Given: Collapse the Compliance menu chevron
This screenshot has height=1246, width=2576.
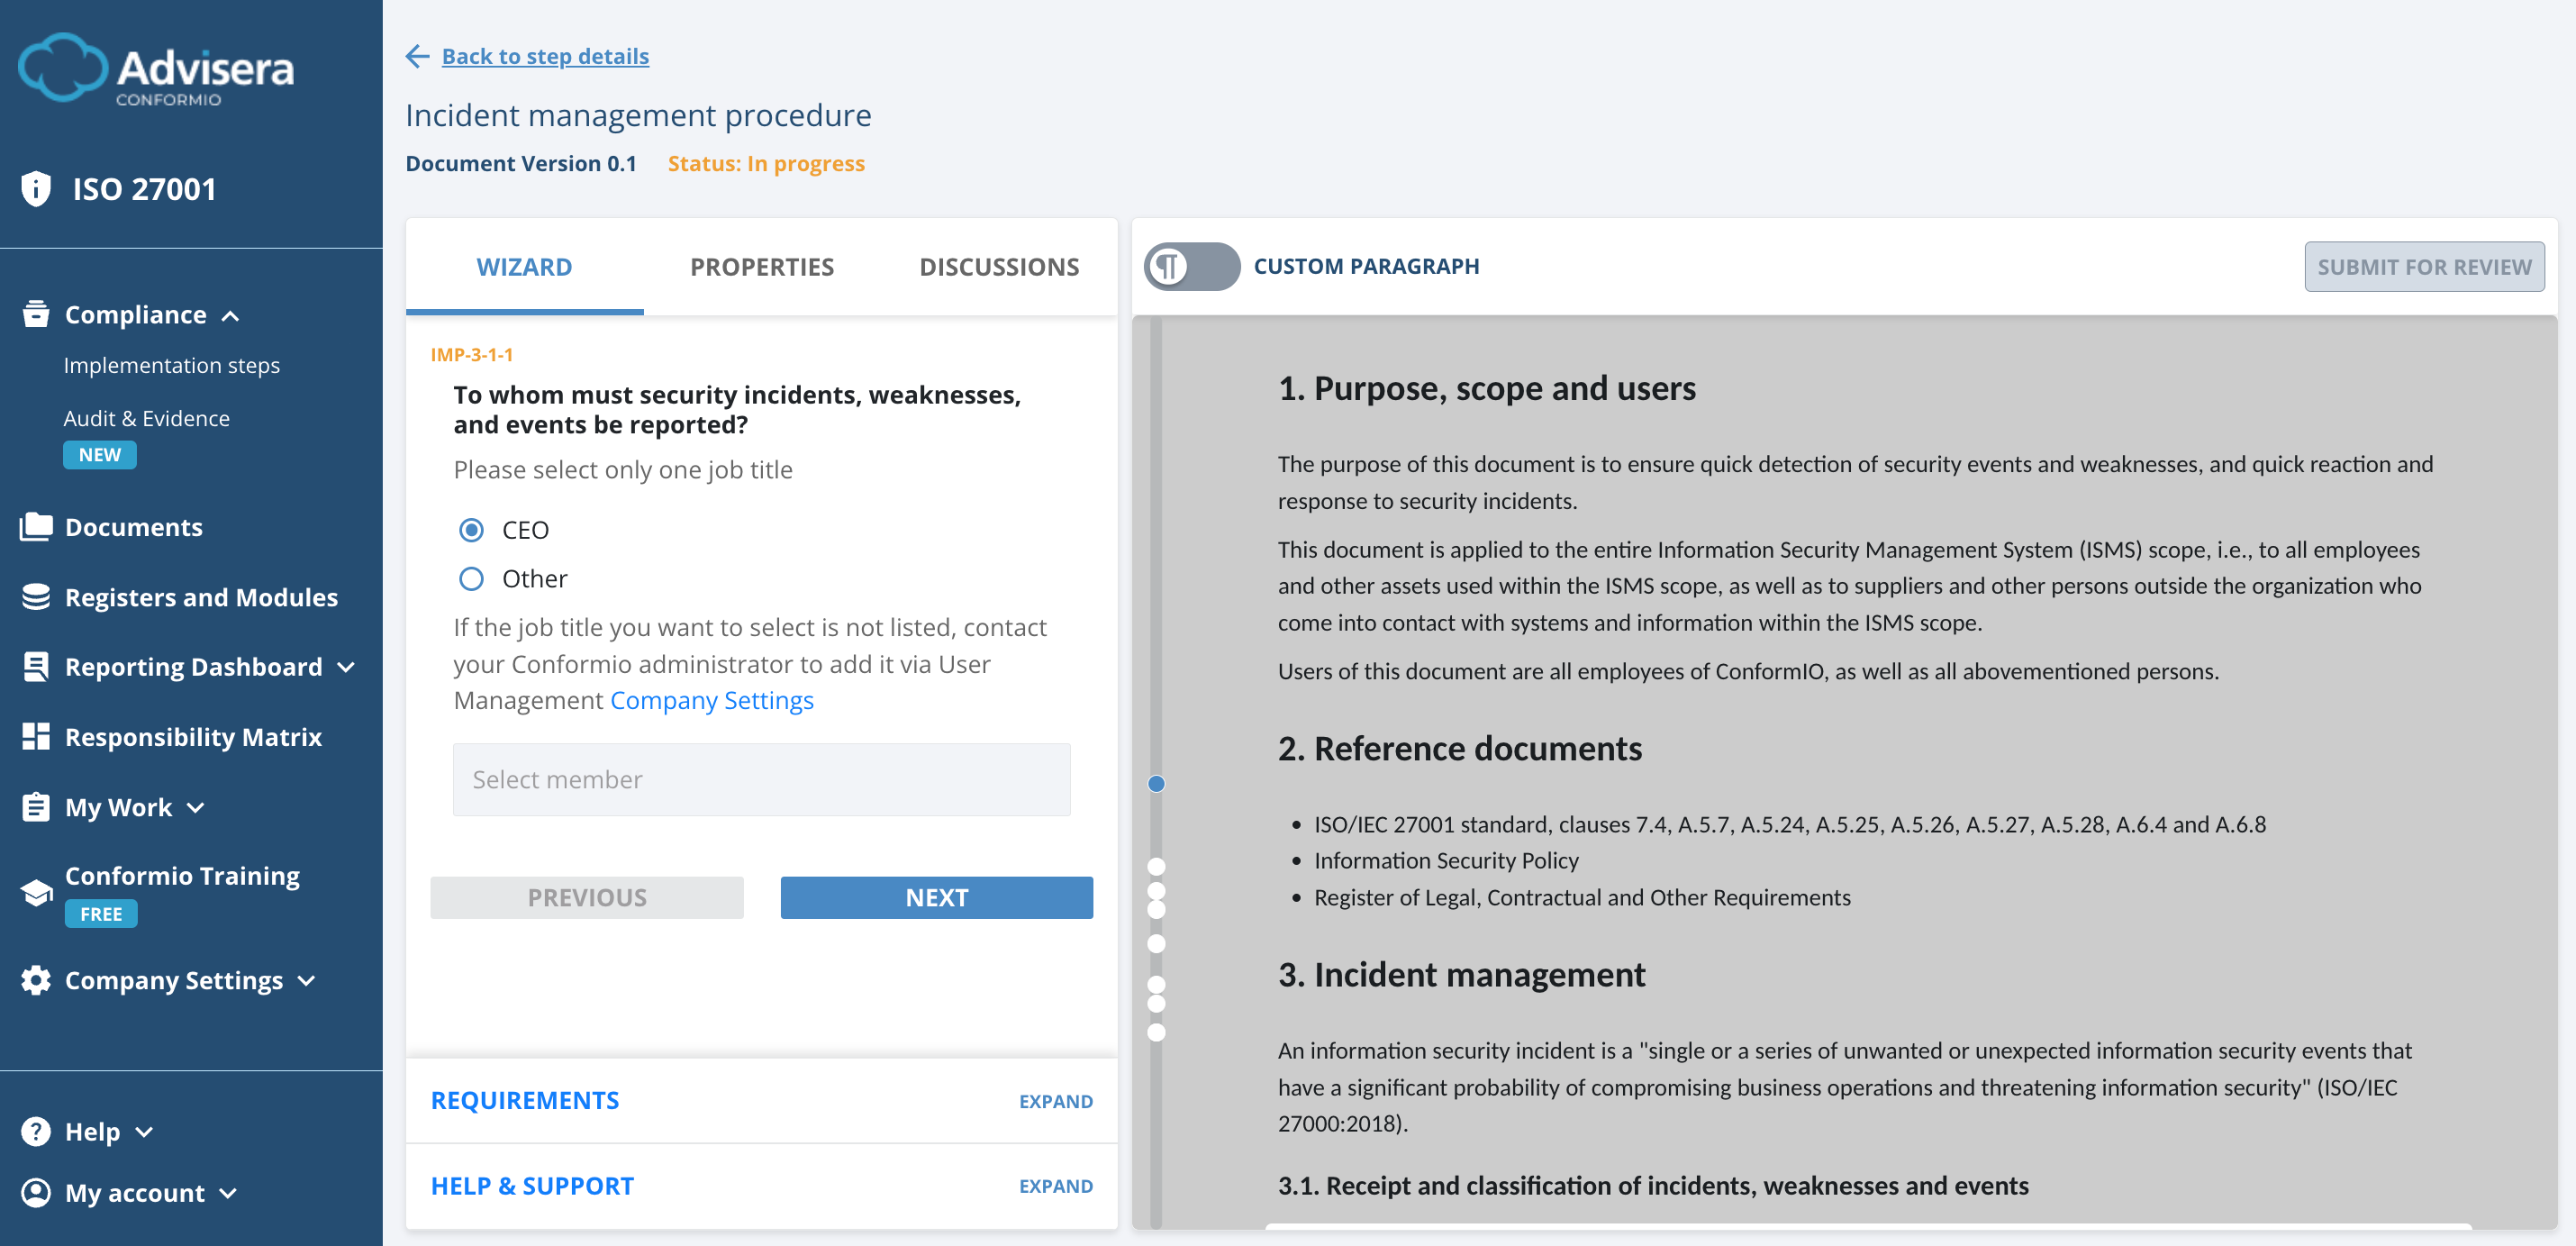Looking at the screenshot, I should click(232, 315).
